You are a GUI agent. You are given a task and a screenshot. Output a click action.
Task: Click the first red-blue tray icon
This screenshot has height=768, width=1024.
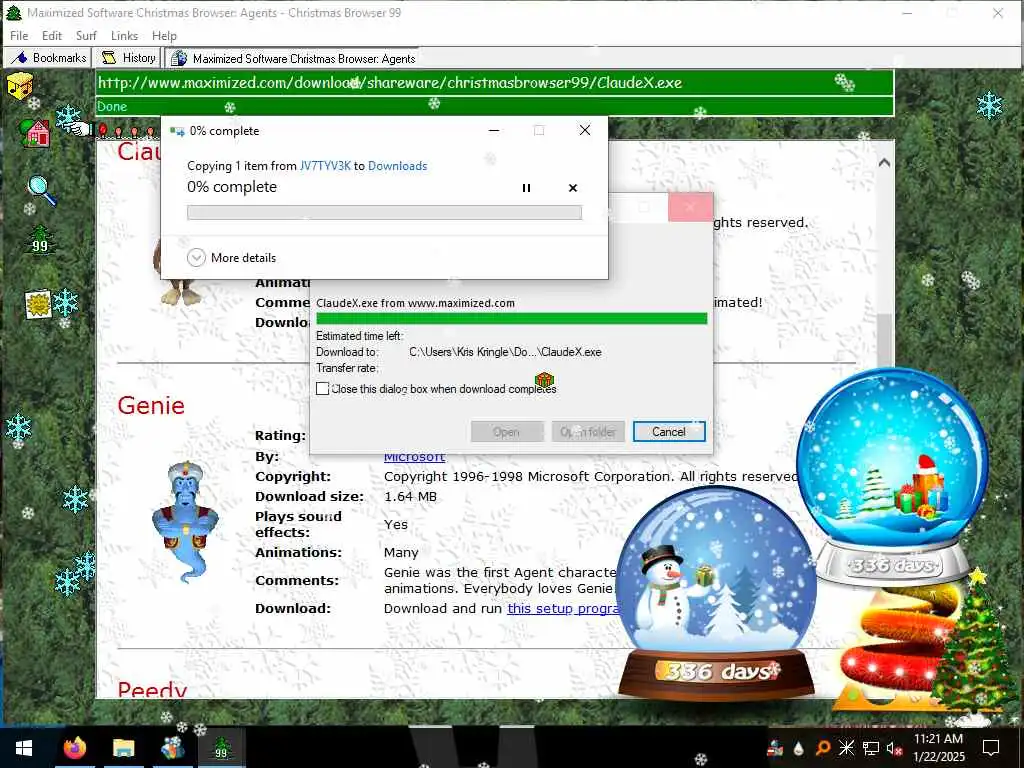point(775,748)
